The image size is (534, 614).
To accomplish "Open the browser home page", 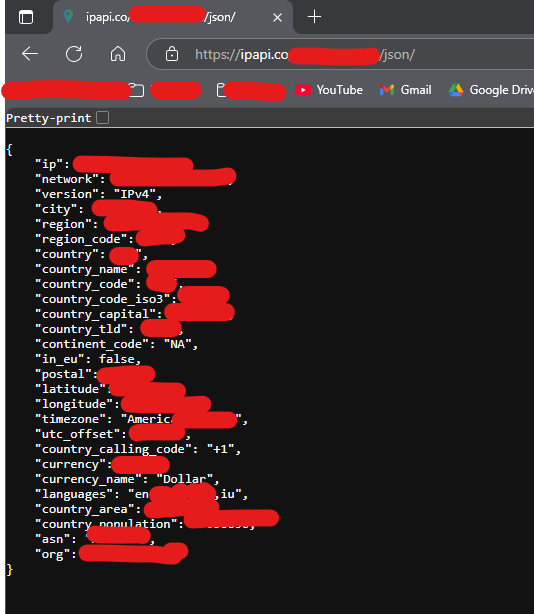I will (x=118, y=54).
